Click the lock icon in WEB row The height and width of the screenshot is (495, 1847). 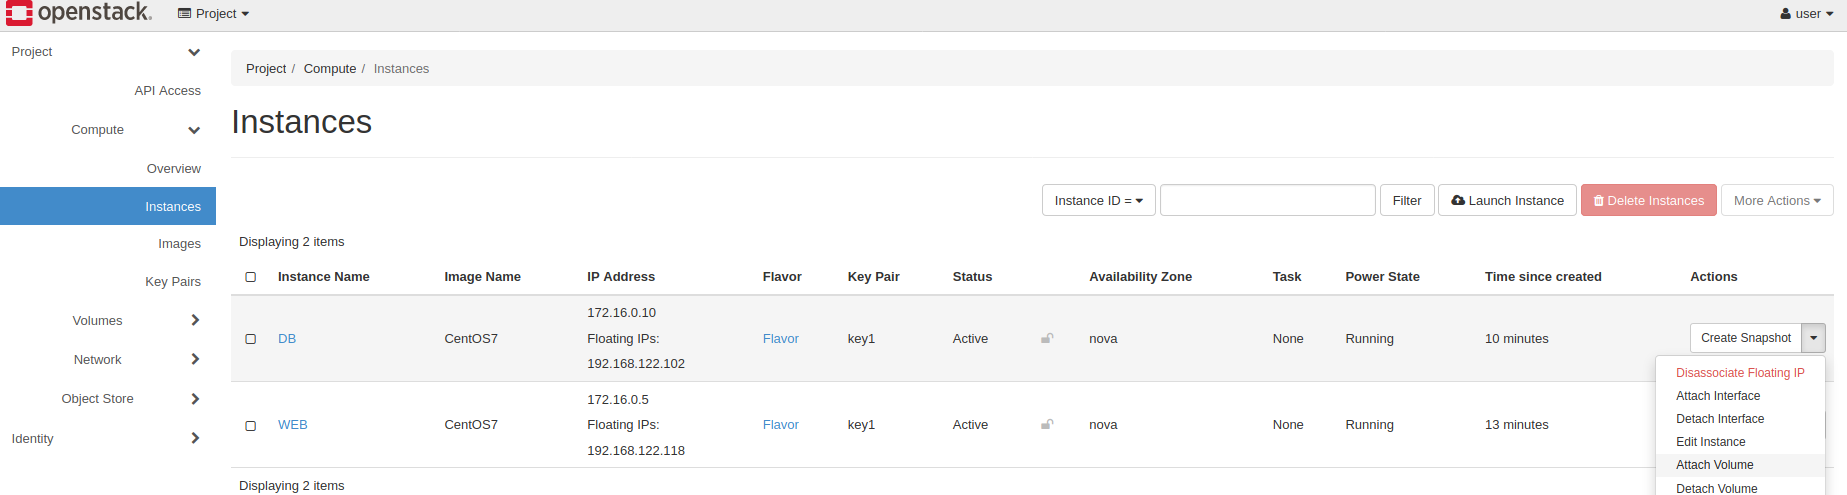point(1047,424)
